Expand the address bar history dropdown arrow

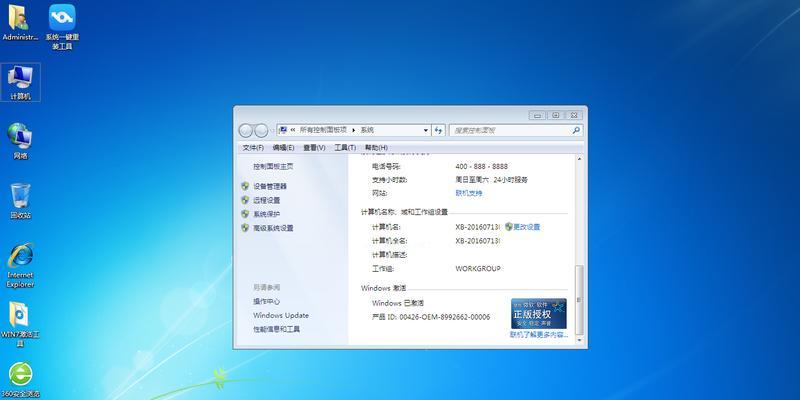point(424,130)
